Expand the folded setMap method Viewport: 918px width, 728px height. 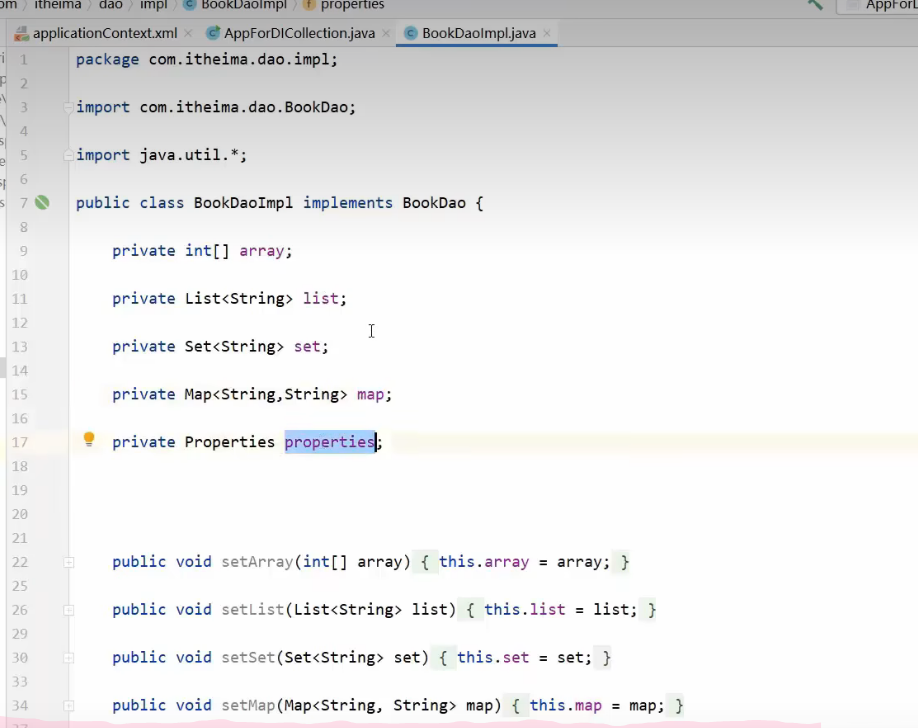pyautogui.click(x=69, y=706)
